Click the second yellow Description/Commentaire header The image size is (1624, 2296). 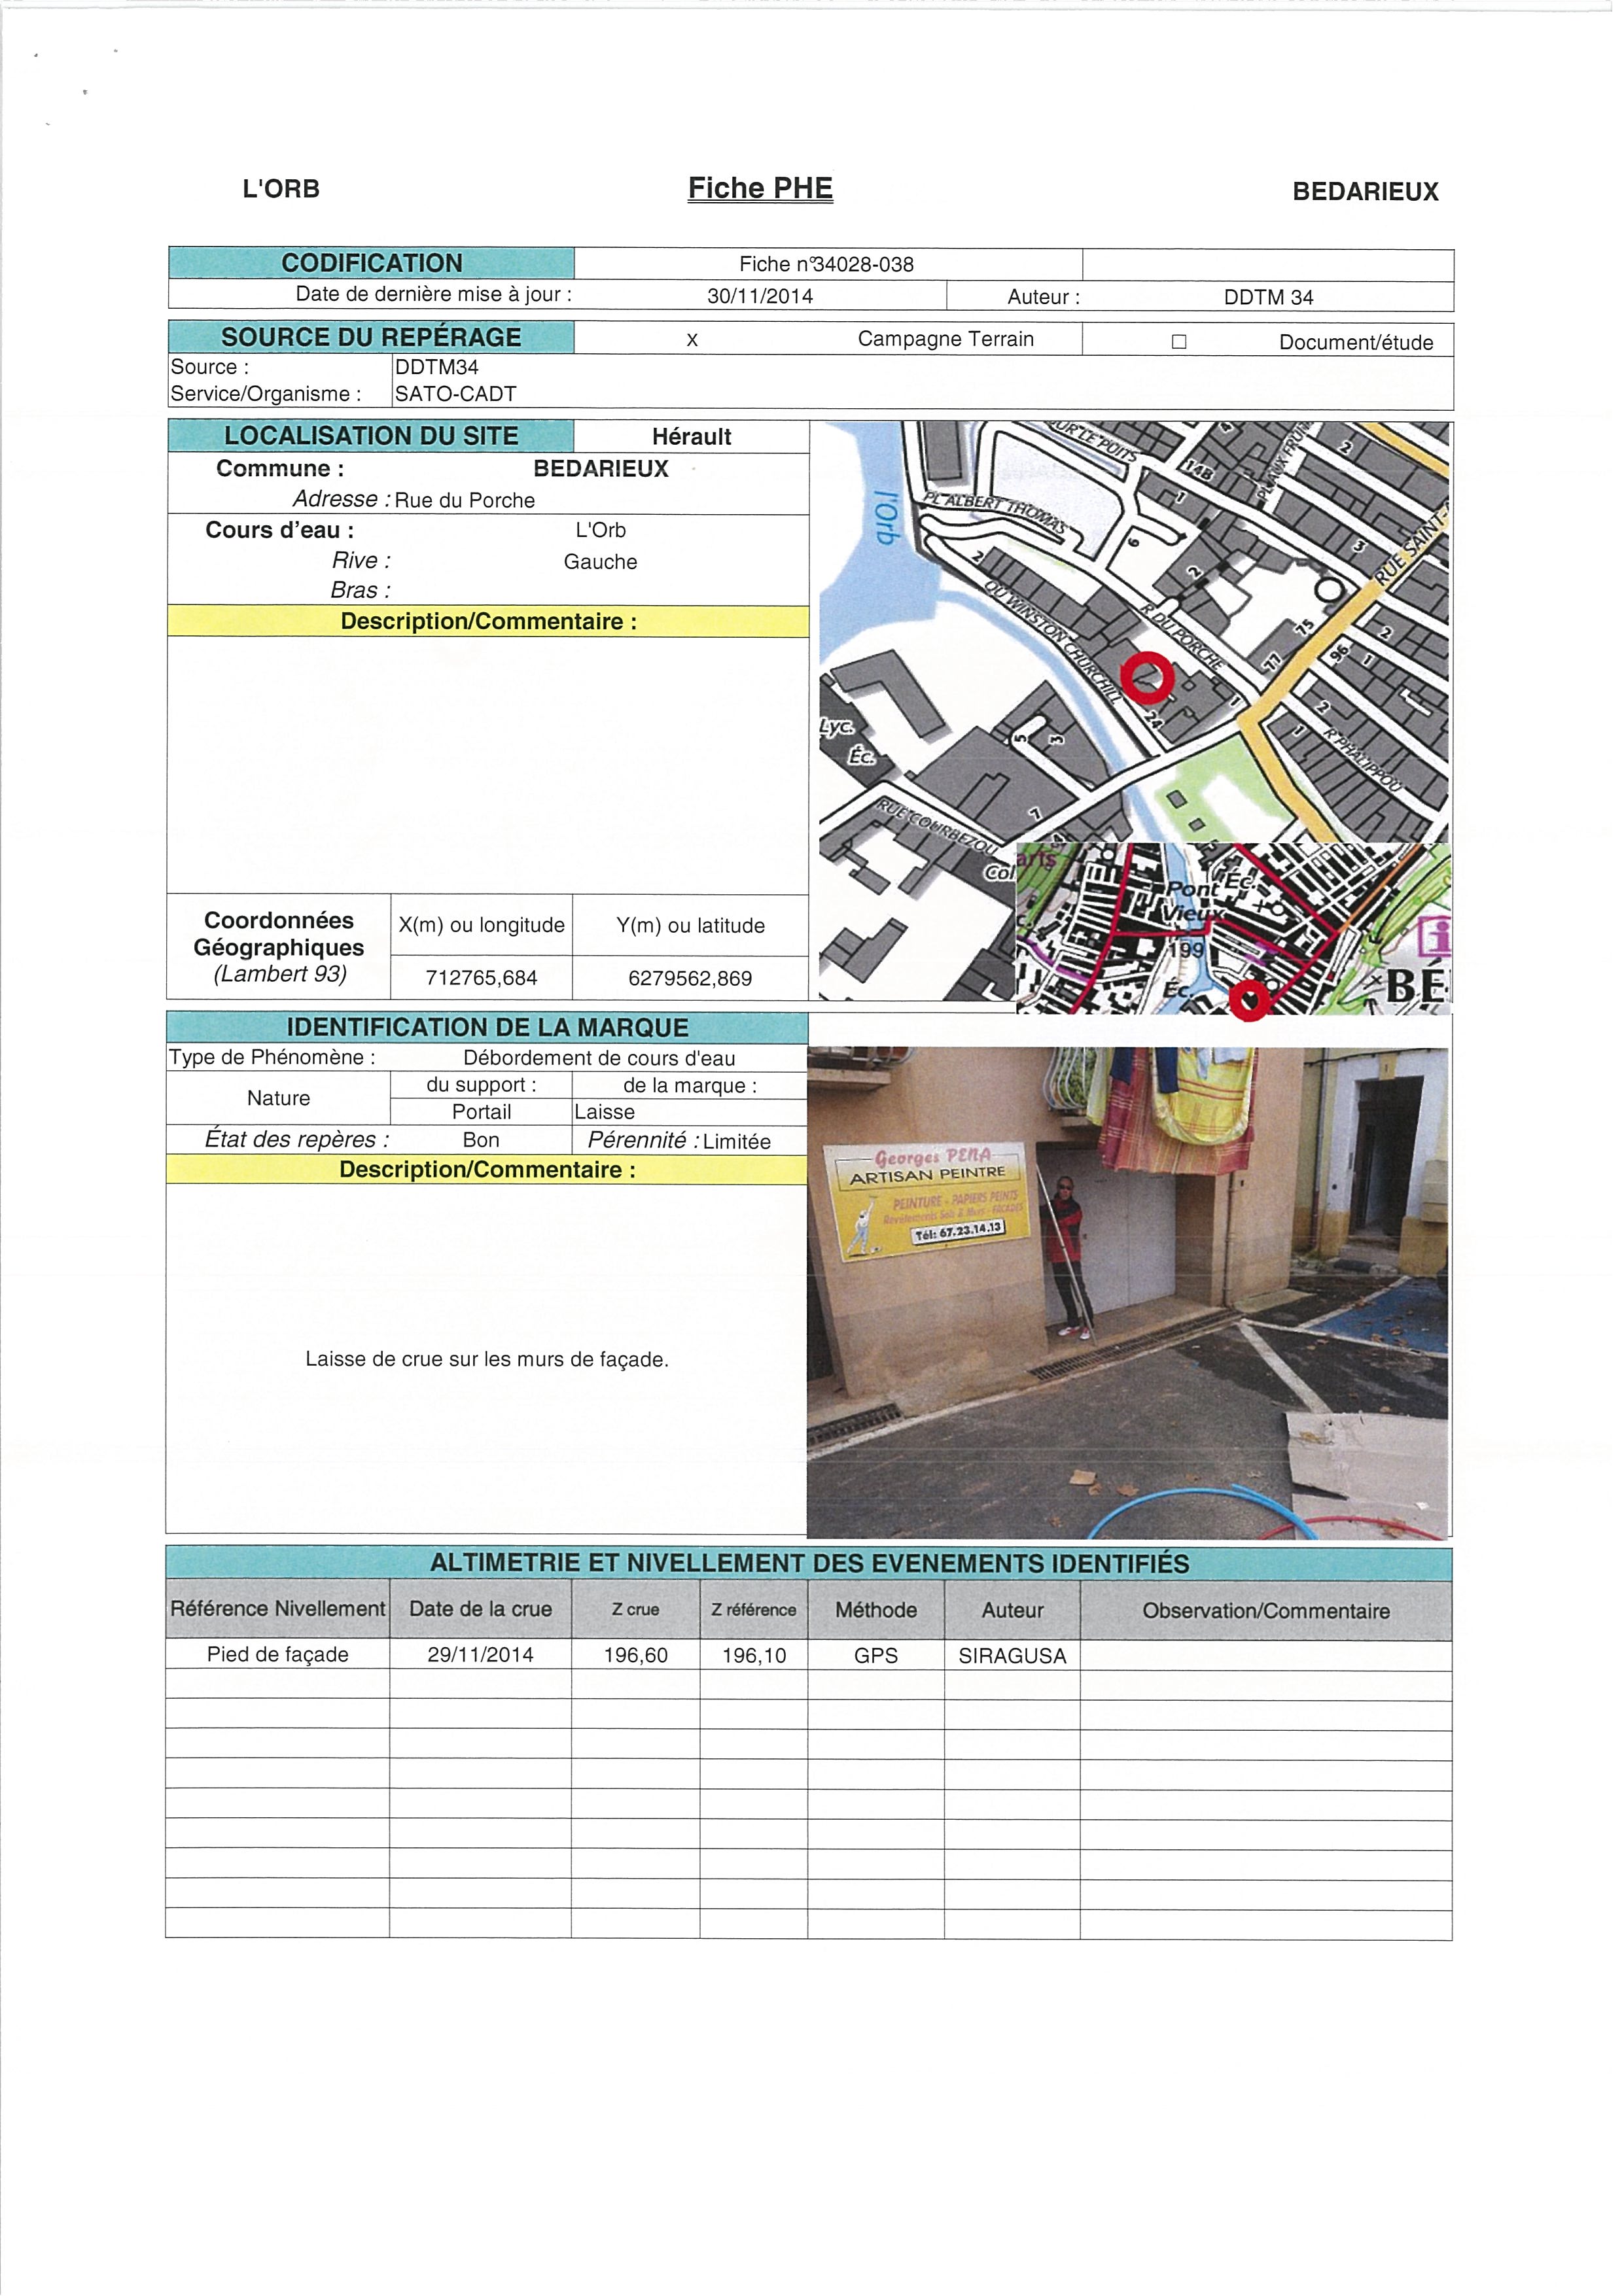(487, 1170)
